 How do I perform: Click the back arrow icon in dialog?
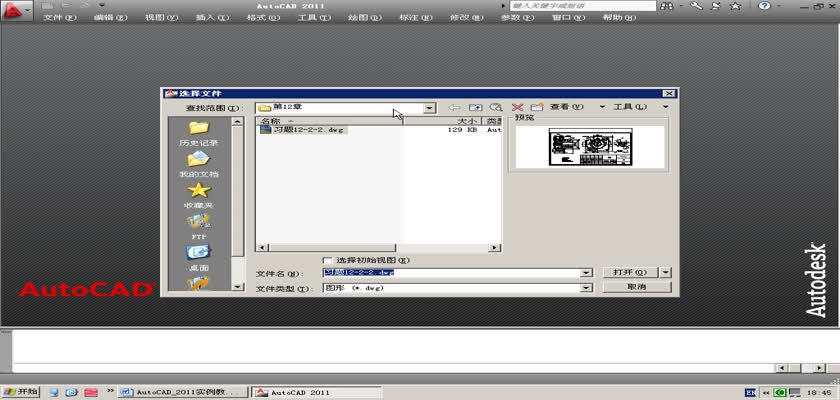(x=454, y=108)
